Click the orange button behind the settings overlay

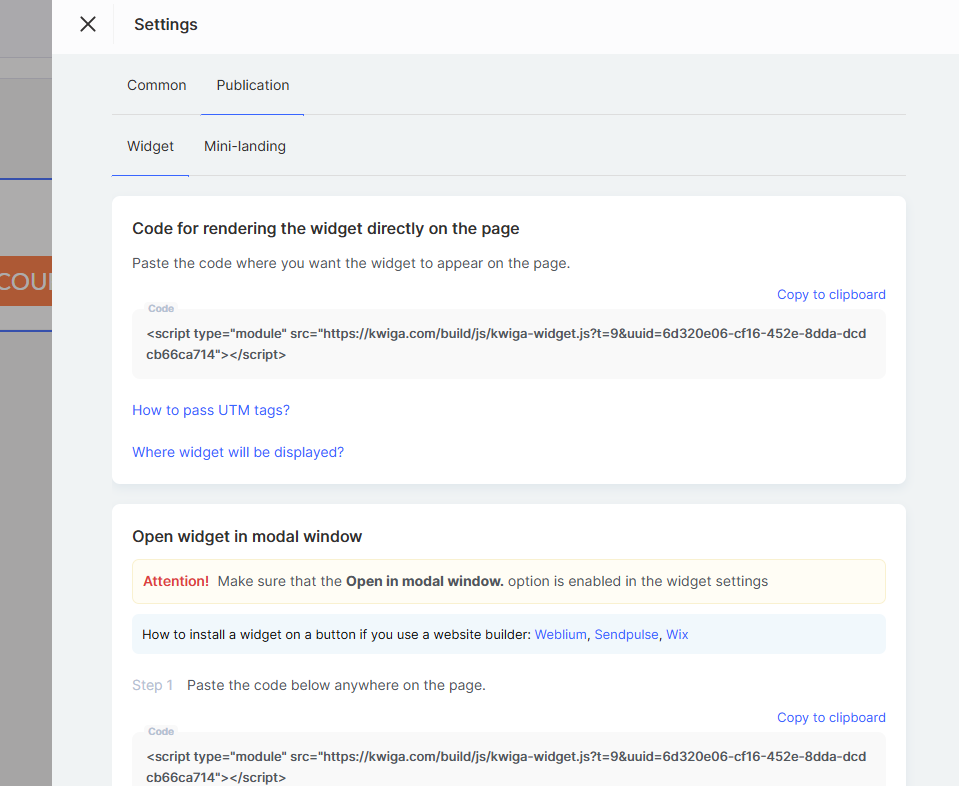coord(26,281)
